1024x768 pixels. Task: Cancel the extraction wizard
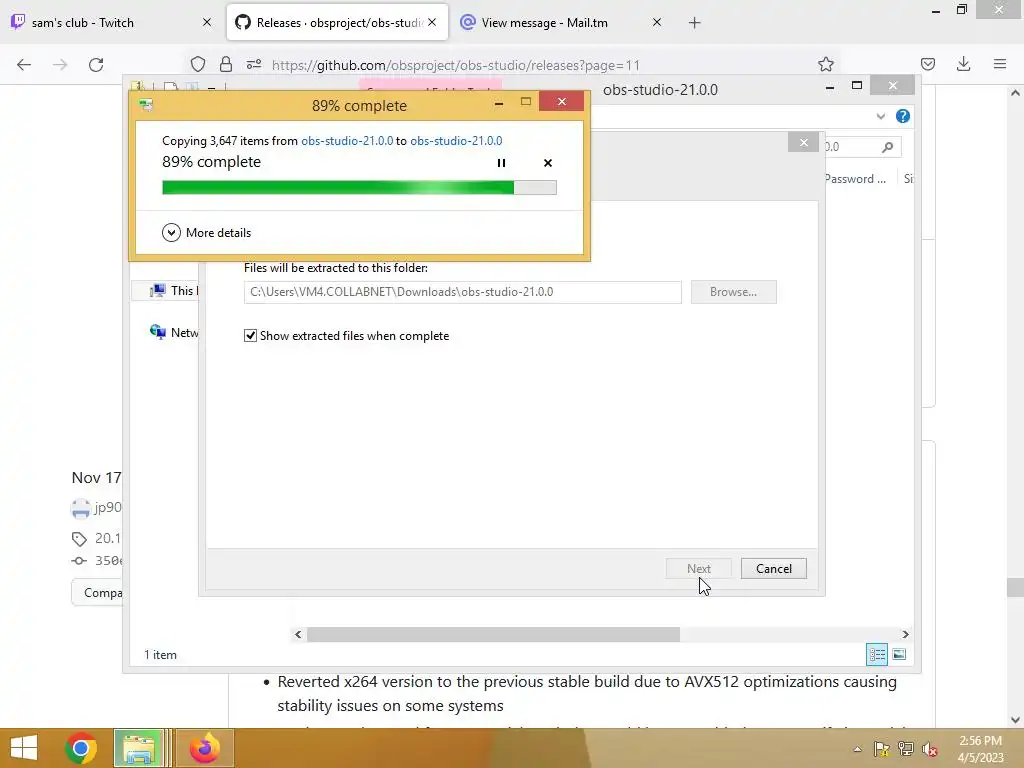774,569
